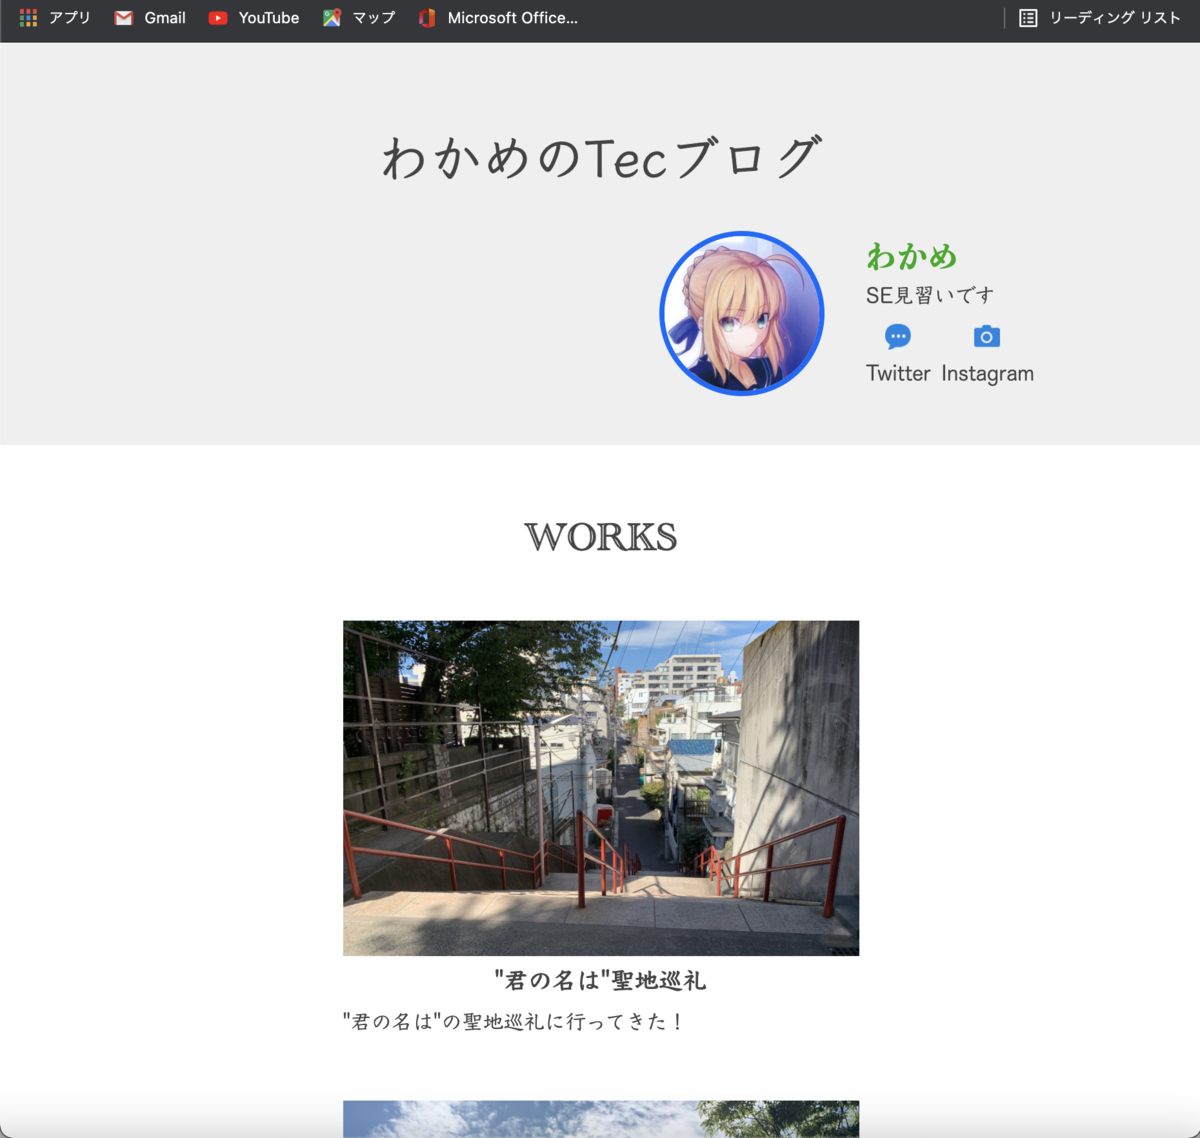
Task: Click the Twitter speech bubble icon
Action: (x=898, y=337)
